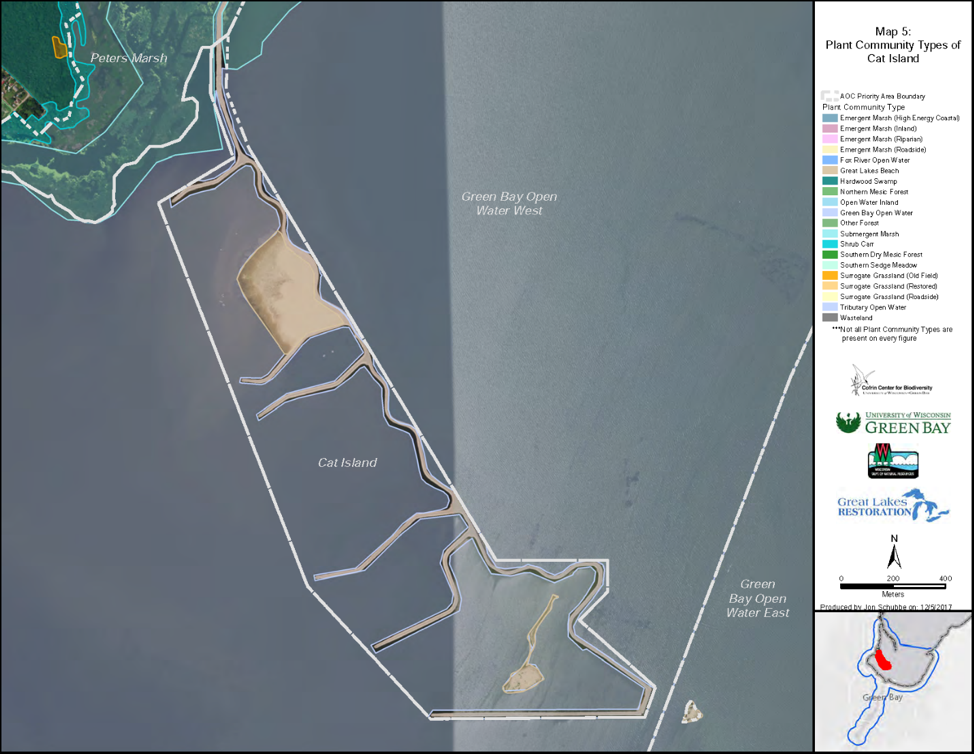Click the 'Produced by Jon Schubbe' credit line
Image resolution: width=974 pixels, height=754 pixels.
886,607
